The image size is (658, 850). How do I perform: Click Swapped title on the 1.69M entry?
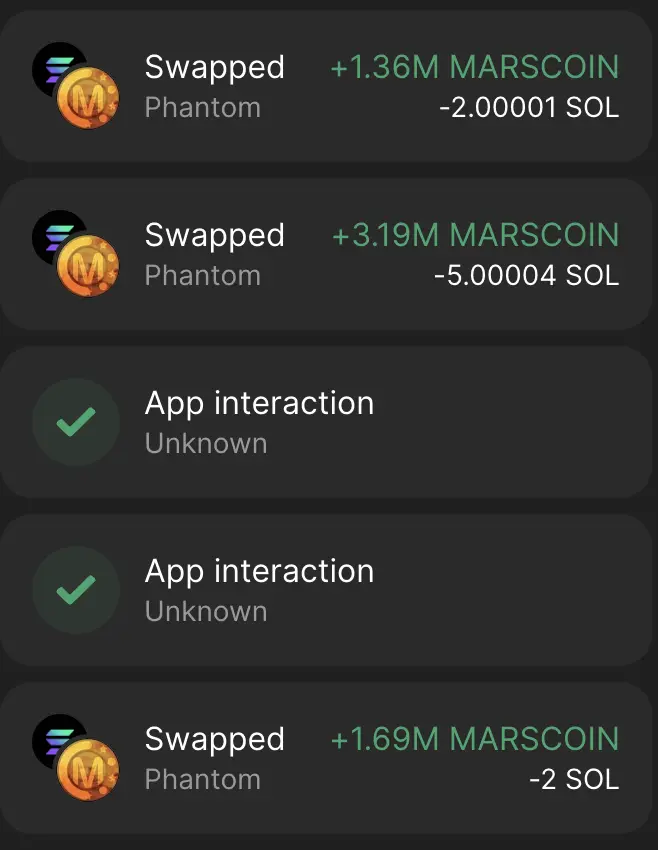(x=215, y=740)
